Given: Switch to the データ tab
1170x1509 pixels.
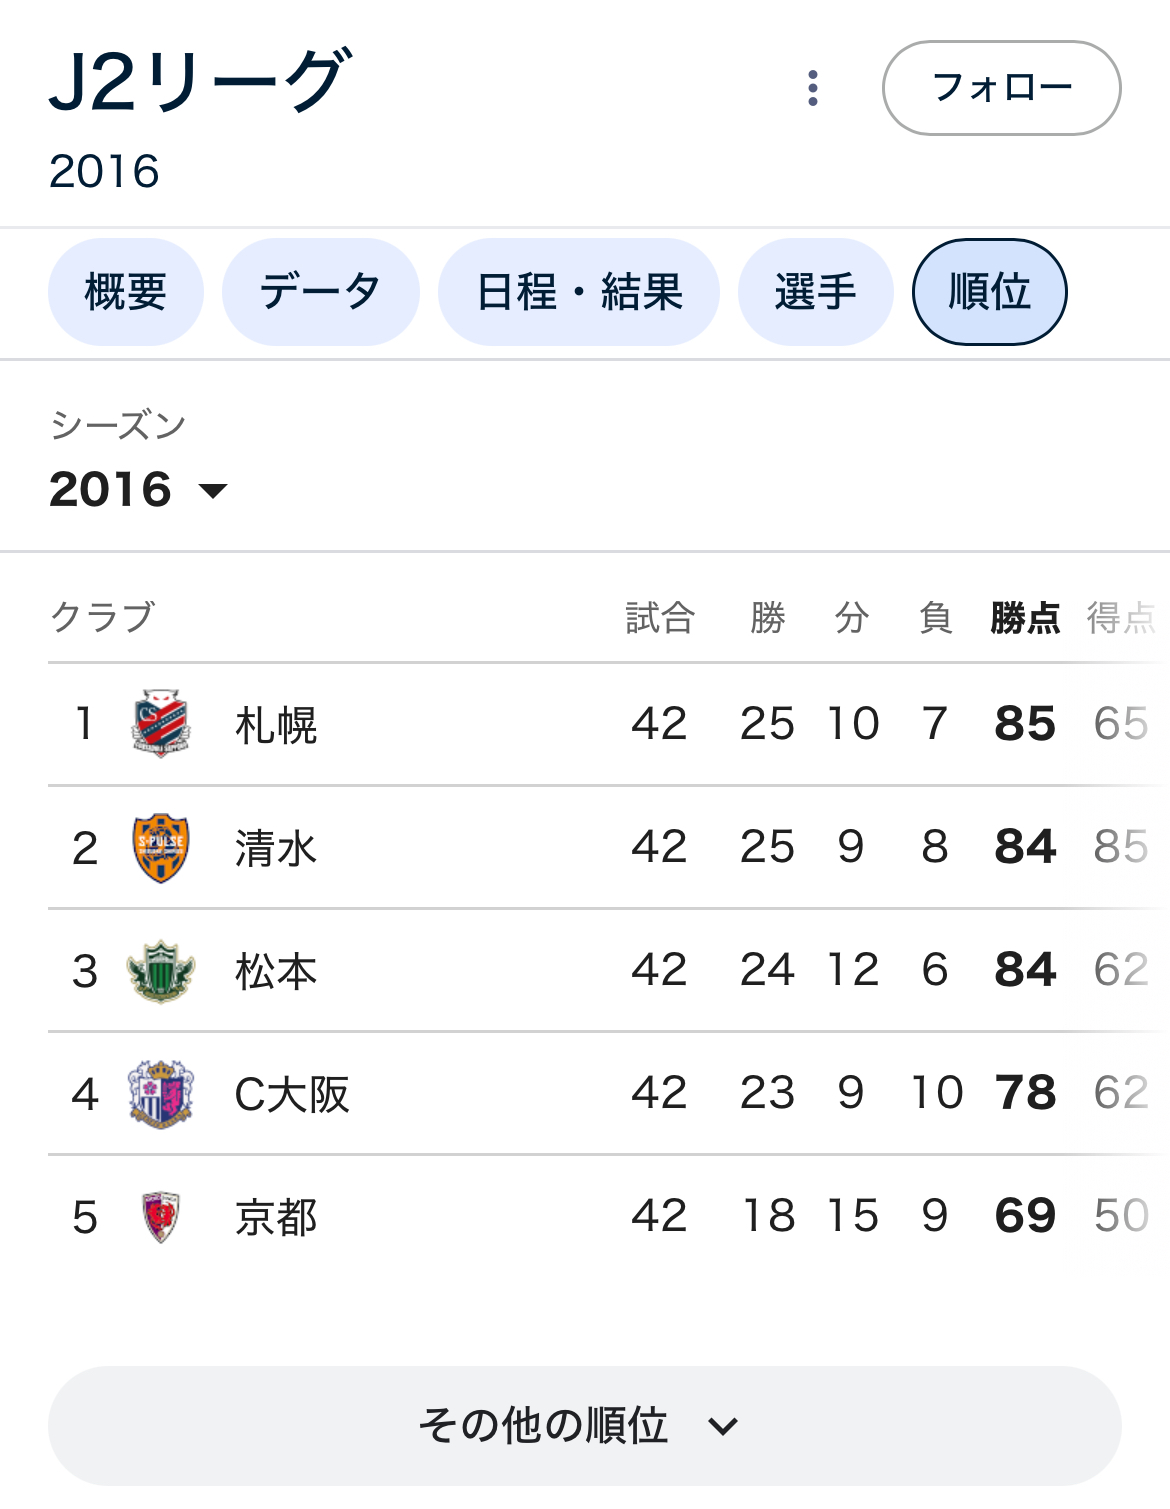Looking at the screenshot, I should [x=320, y=292].
